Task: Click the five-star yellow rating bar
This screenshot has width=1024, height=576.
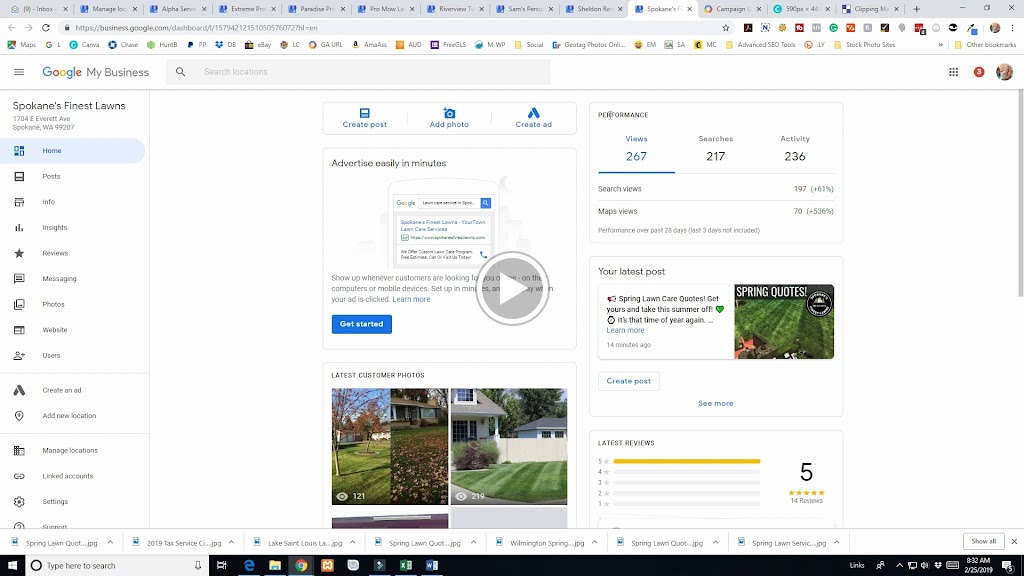Action: click(686, 461)
